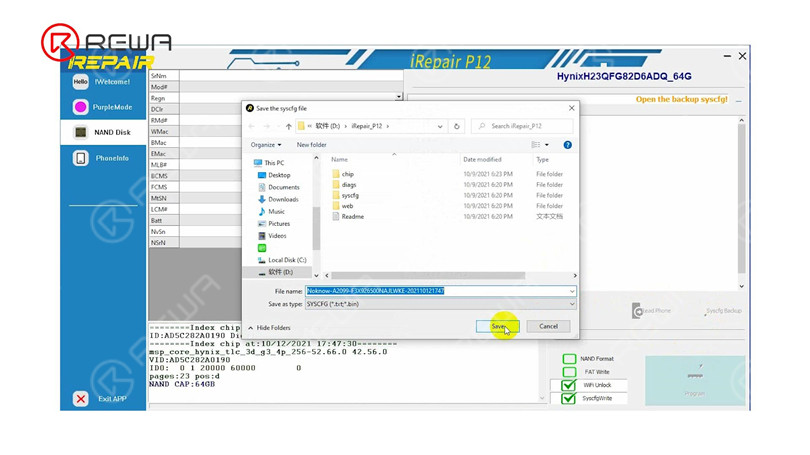The width and height of the screenshot is (810, 455).
Task: Close the Save the syscfg file dialog
Action: 571,108
